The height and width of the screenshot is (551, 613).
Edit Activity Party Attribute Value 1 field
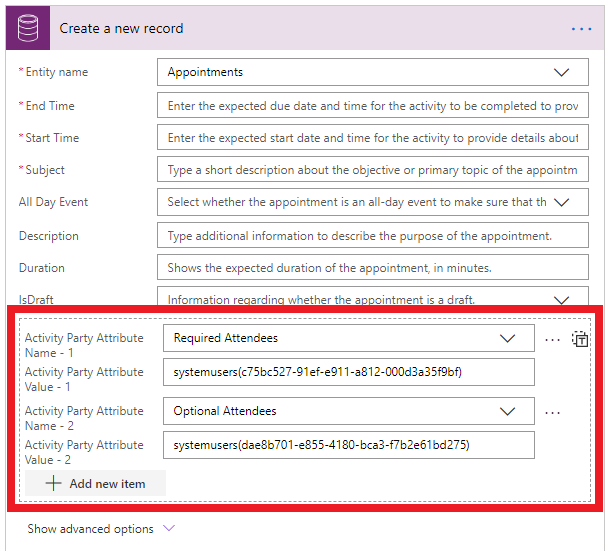[x=348, y=372]
